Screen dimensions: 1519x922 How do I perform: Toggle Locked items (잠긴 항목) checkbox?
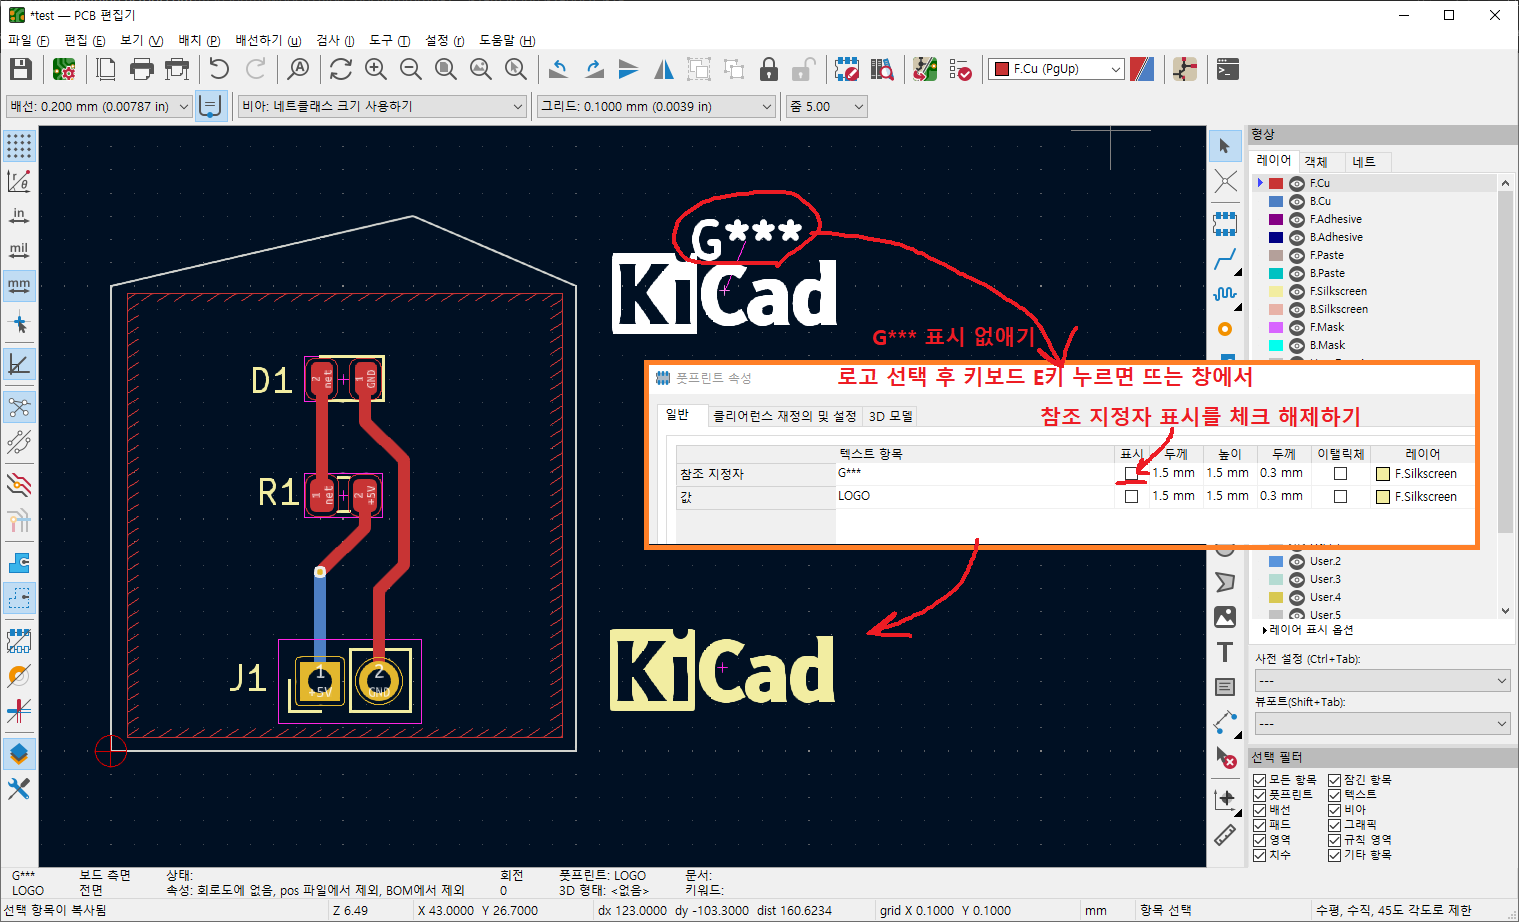point(1335,780)
